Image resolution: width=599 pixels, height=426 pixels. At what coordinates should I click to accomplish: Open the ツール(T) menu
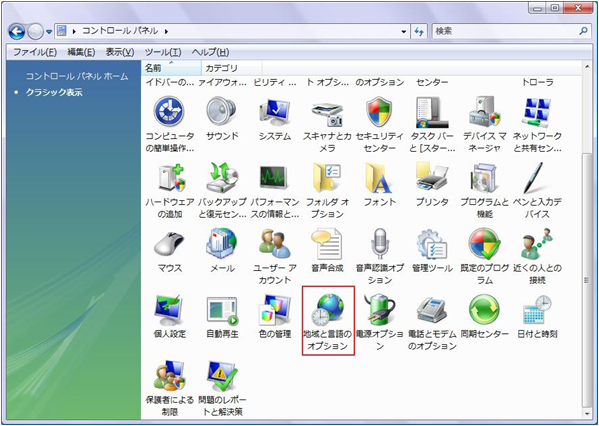click(x=163, y=52)
